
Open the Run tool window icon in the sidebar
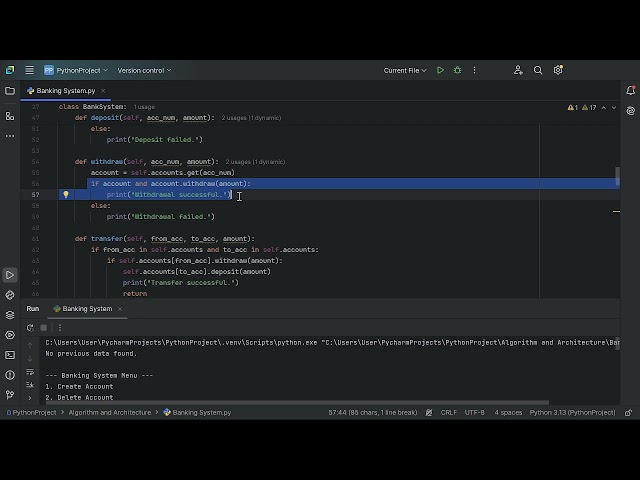[x=10, y=275]
